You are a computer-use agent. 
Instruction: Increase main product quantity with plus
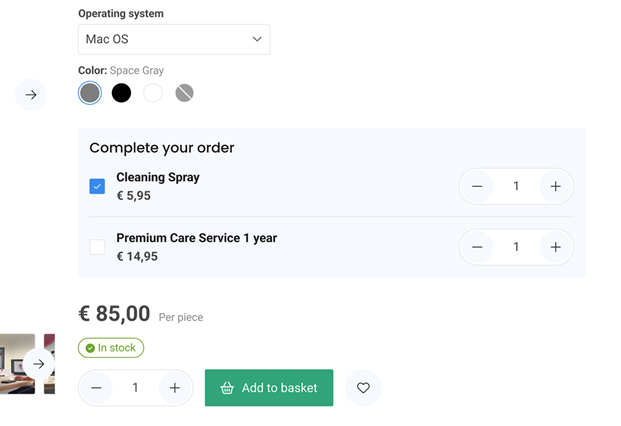pyautogui.click(x=174, y=388)
